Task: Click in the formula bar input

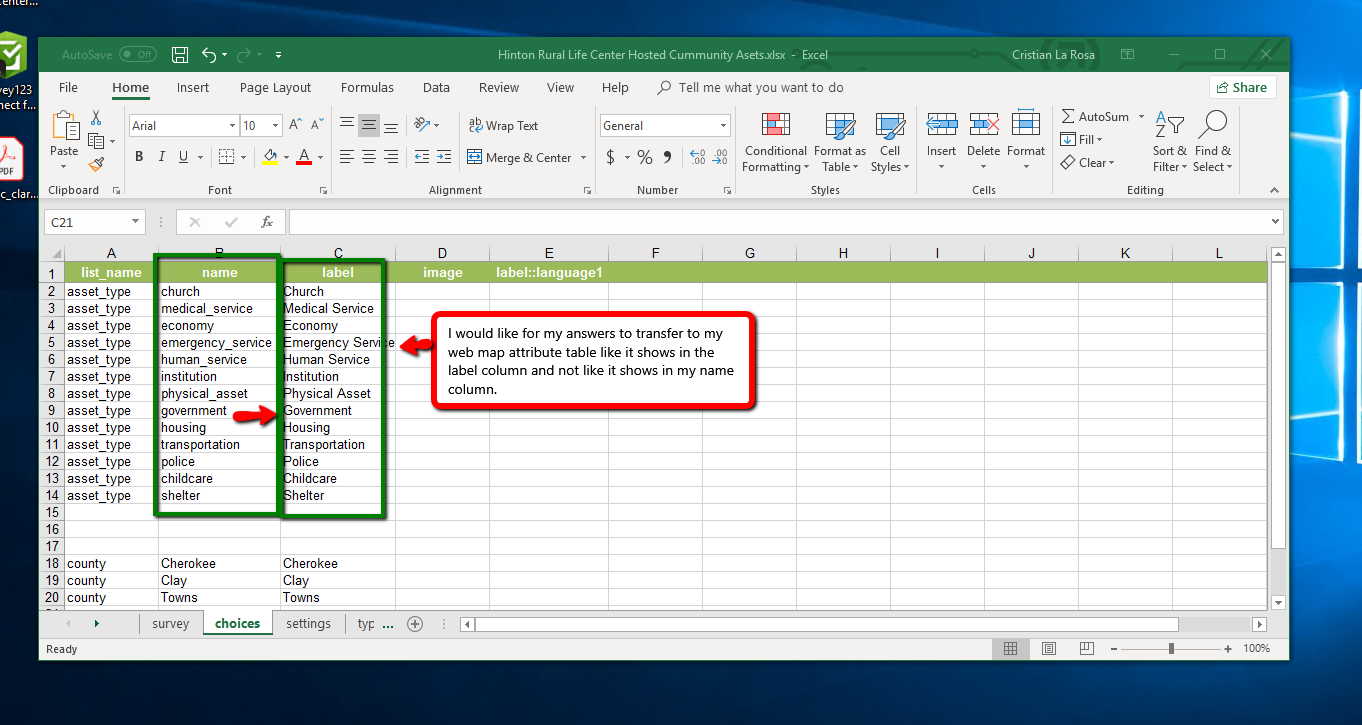Action: point(776,222)
